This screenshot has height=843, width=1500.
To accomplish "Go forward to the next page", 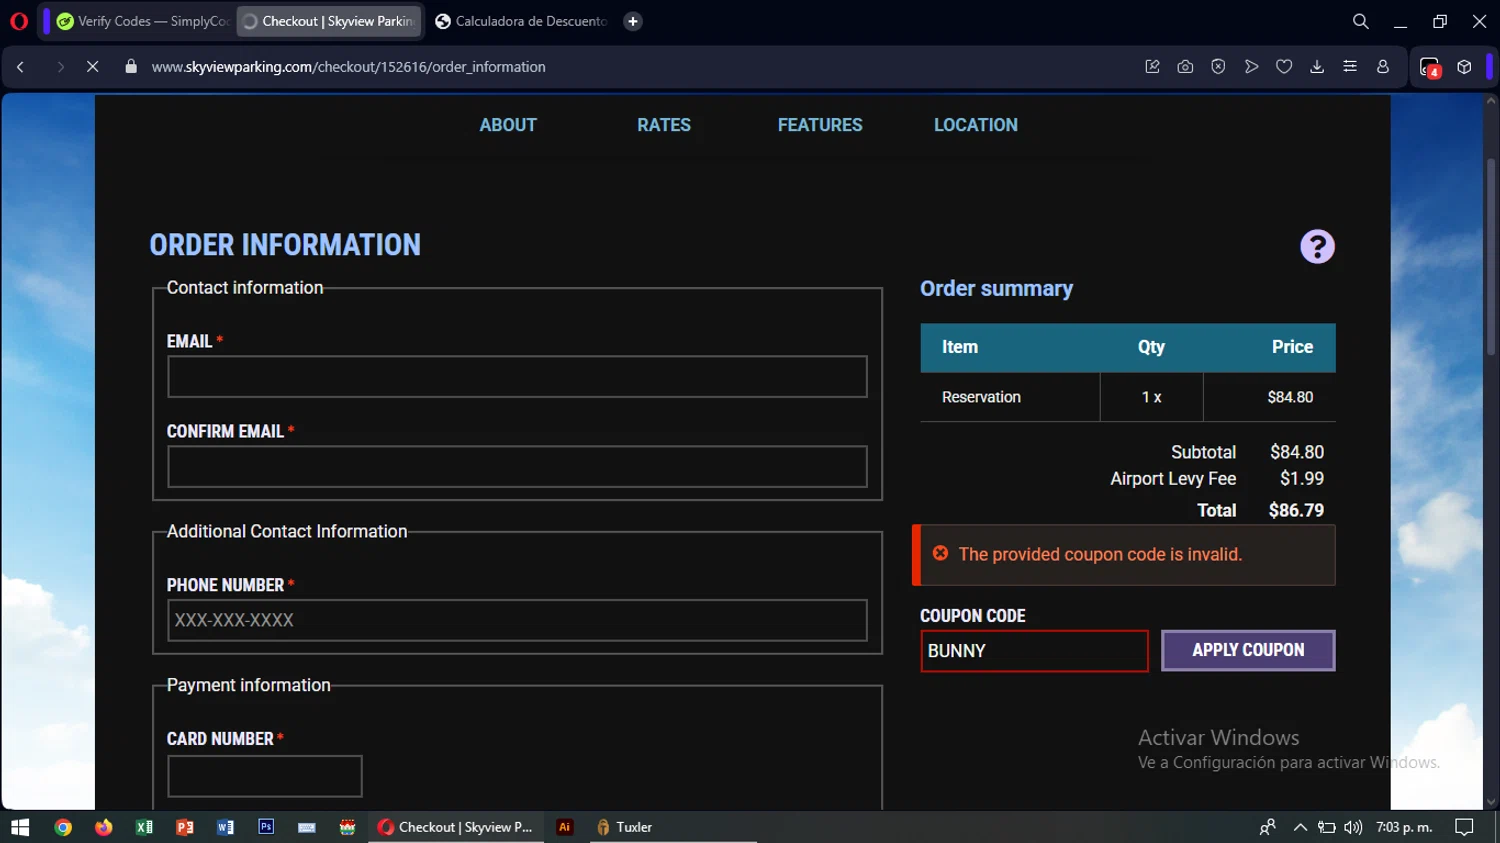I will pyautogui.click(x=60, y=67).
